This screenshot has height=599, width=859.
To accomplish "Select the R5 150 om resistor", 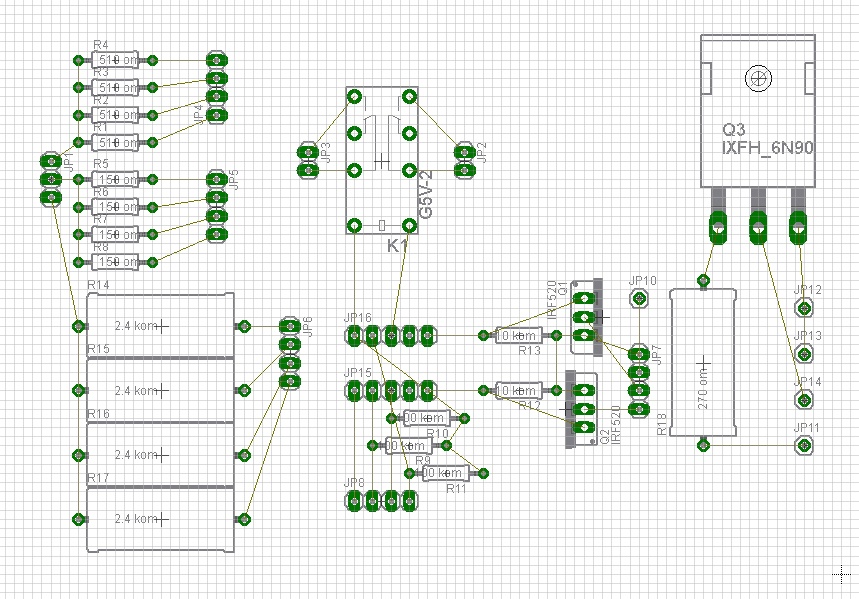I will (118, 180).
